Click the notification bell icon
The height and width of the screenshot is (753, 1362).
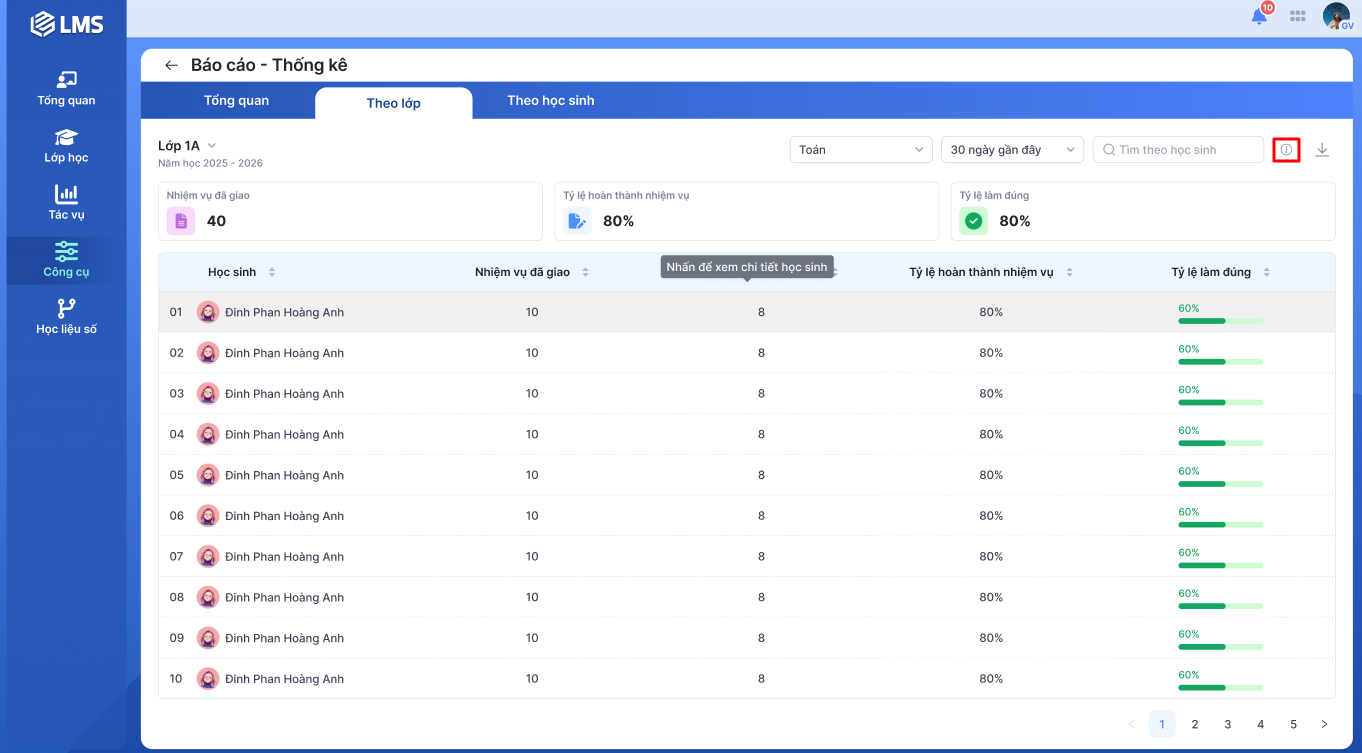point(1259,16)
